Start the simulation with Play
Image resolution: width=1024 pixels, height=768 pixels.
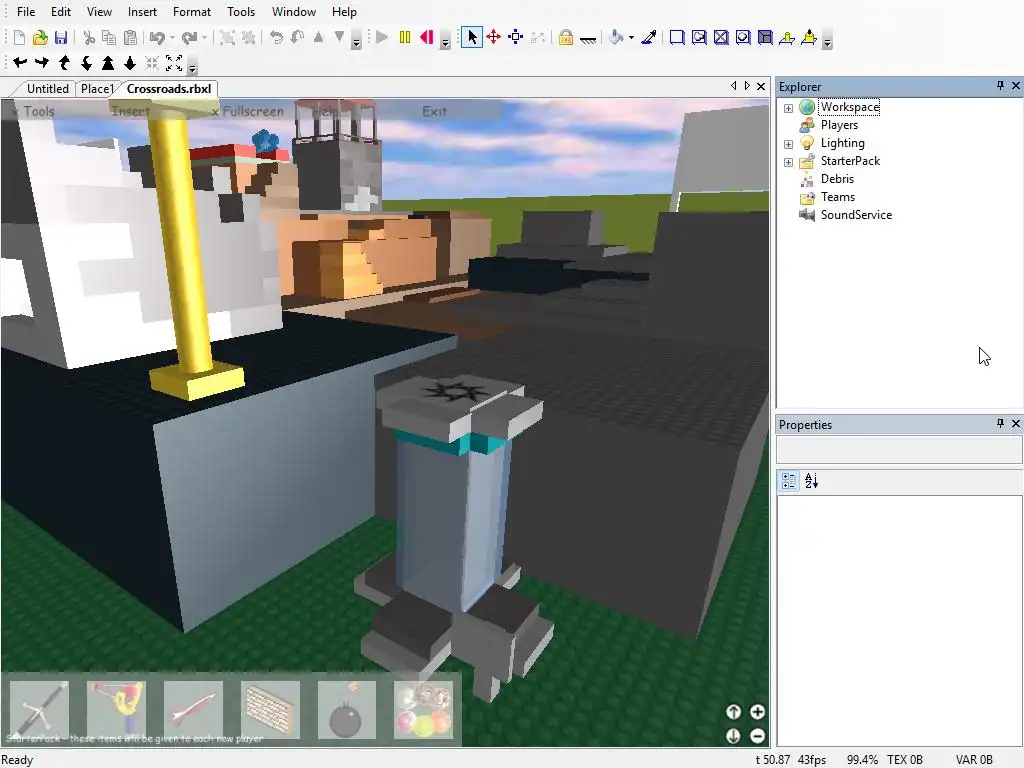[382, 37]
